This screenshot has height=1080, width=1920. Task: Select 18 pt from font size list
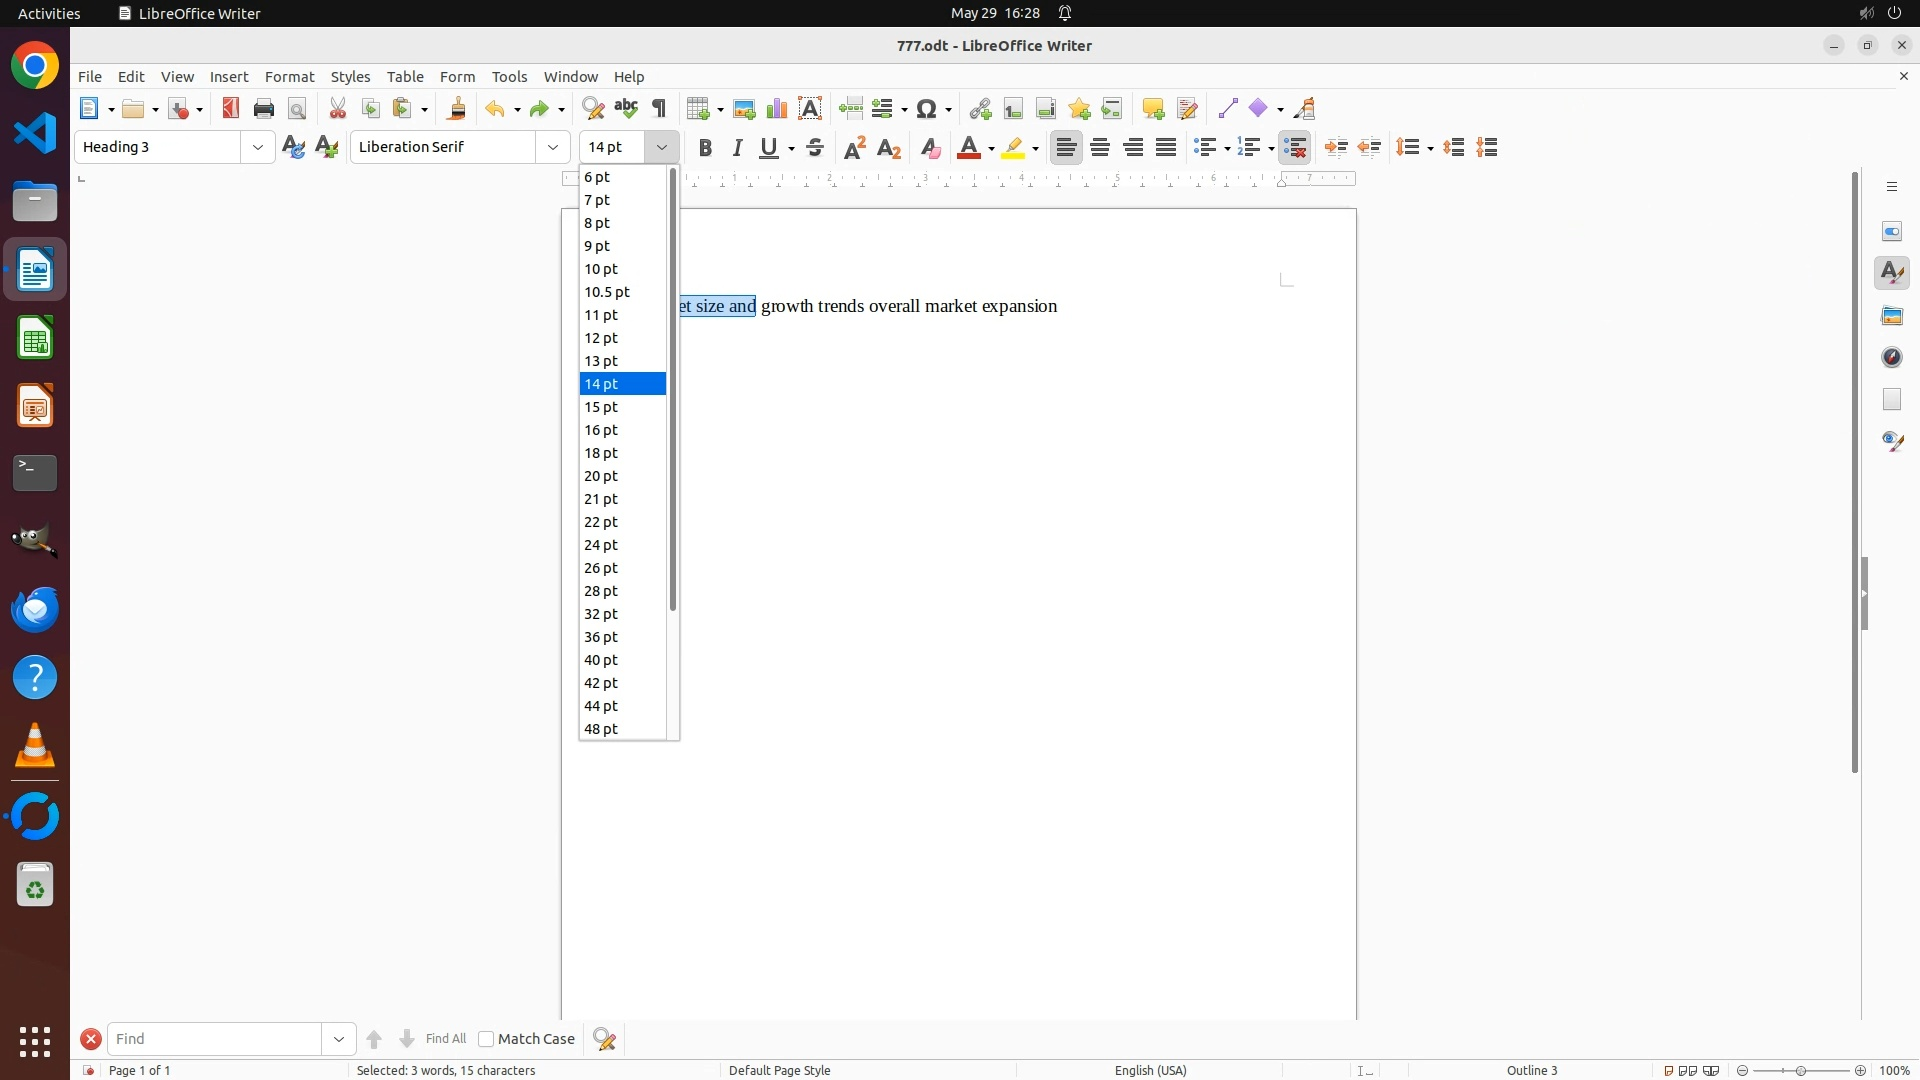[602, 453]
